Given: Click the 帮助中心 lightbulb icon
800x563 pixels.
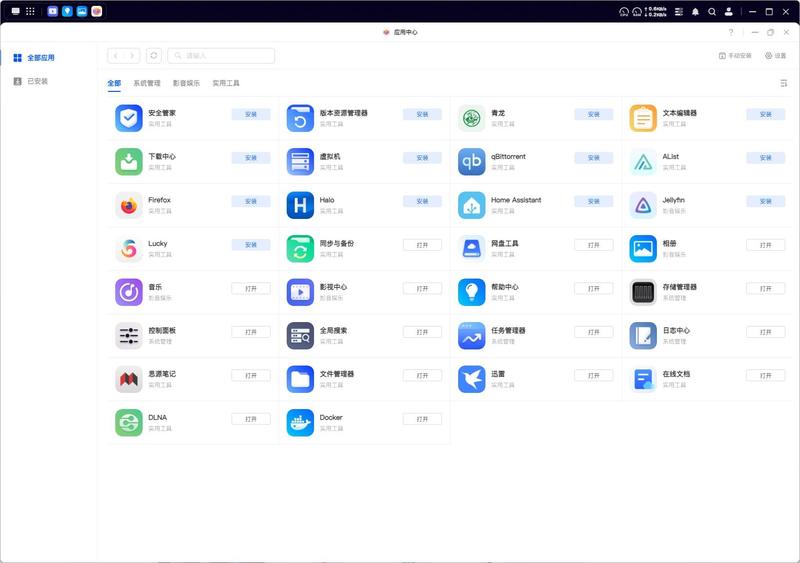Looking at the screenshot, I should coord(471,292).
